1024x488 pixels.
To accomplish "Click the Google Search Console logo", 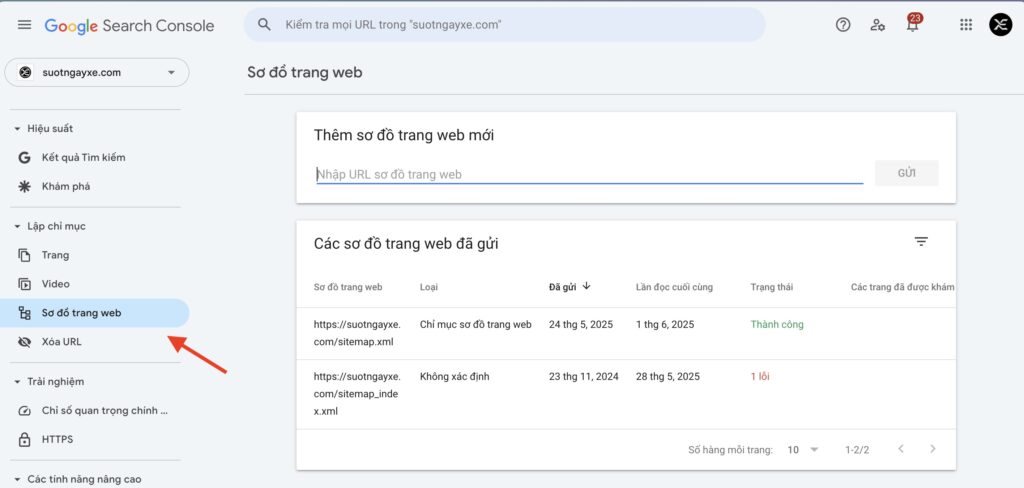I will pyautogui.click(x=129, y=25).
